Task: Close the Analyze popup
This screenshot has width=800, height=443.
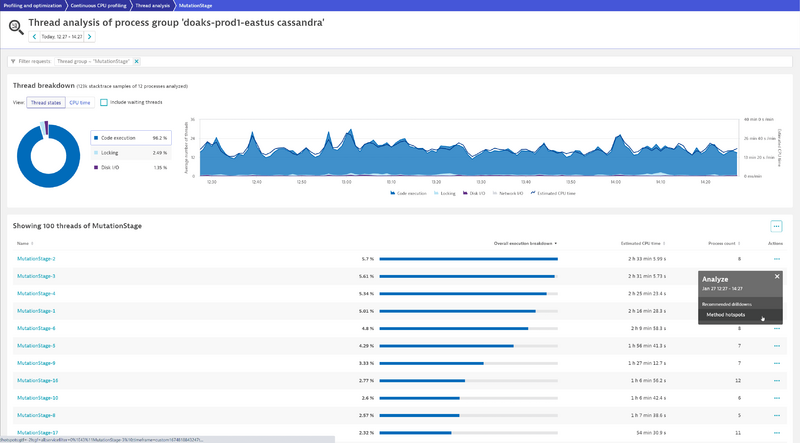Action: 777,276
